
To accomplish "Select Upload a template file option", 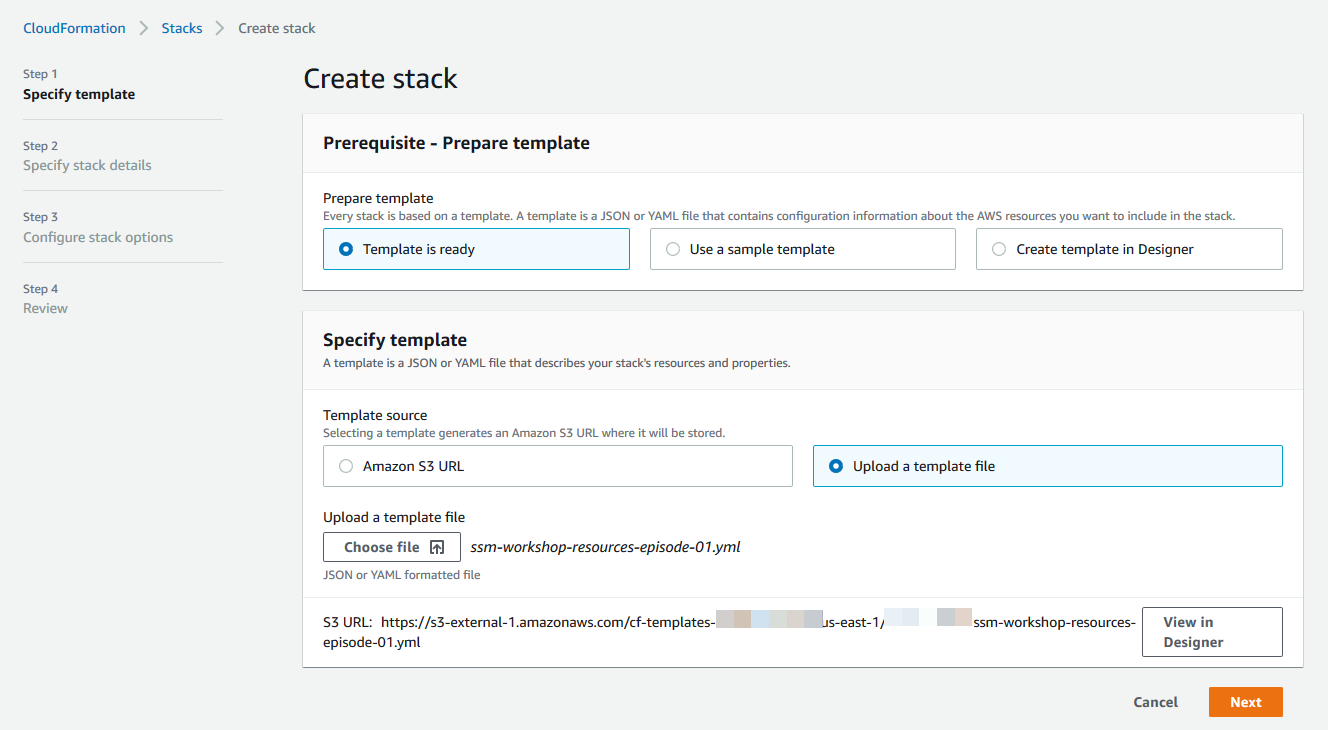I will point(1048,466).
